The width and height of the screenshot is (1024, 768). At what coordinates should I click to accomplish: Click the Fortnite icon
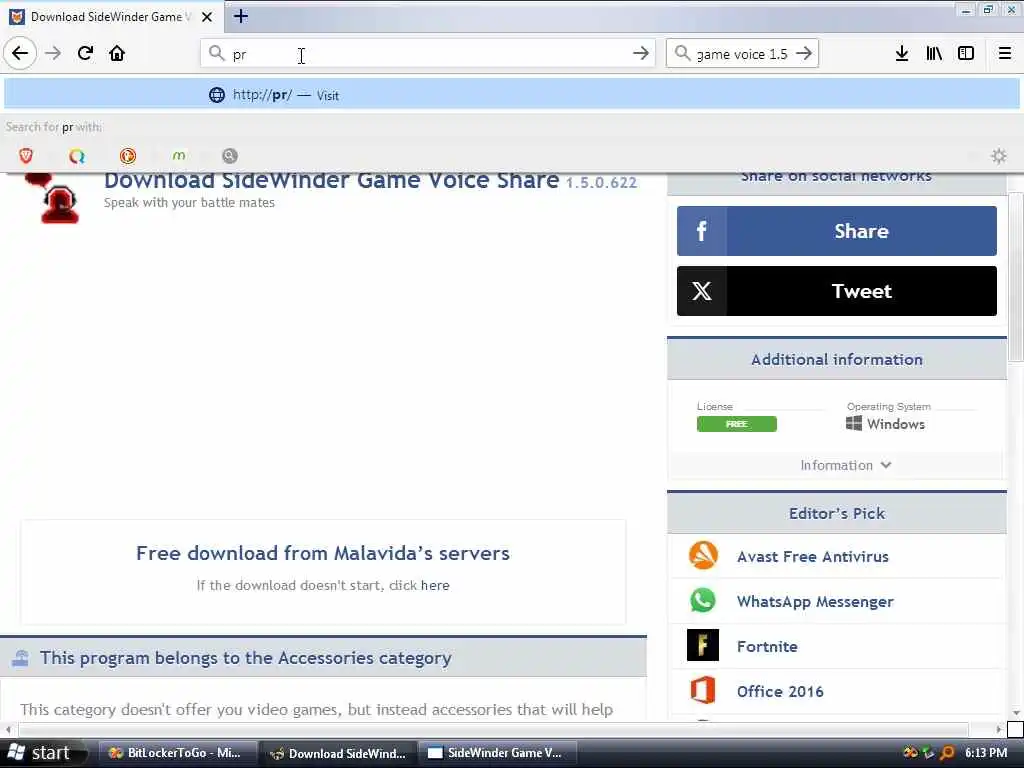pyautogui.click(x=703, y=645)
